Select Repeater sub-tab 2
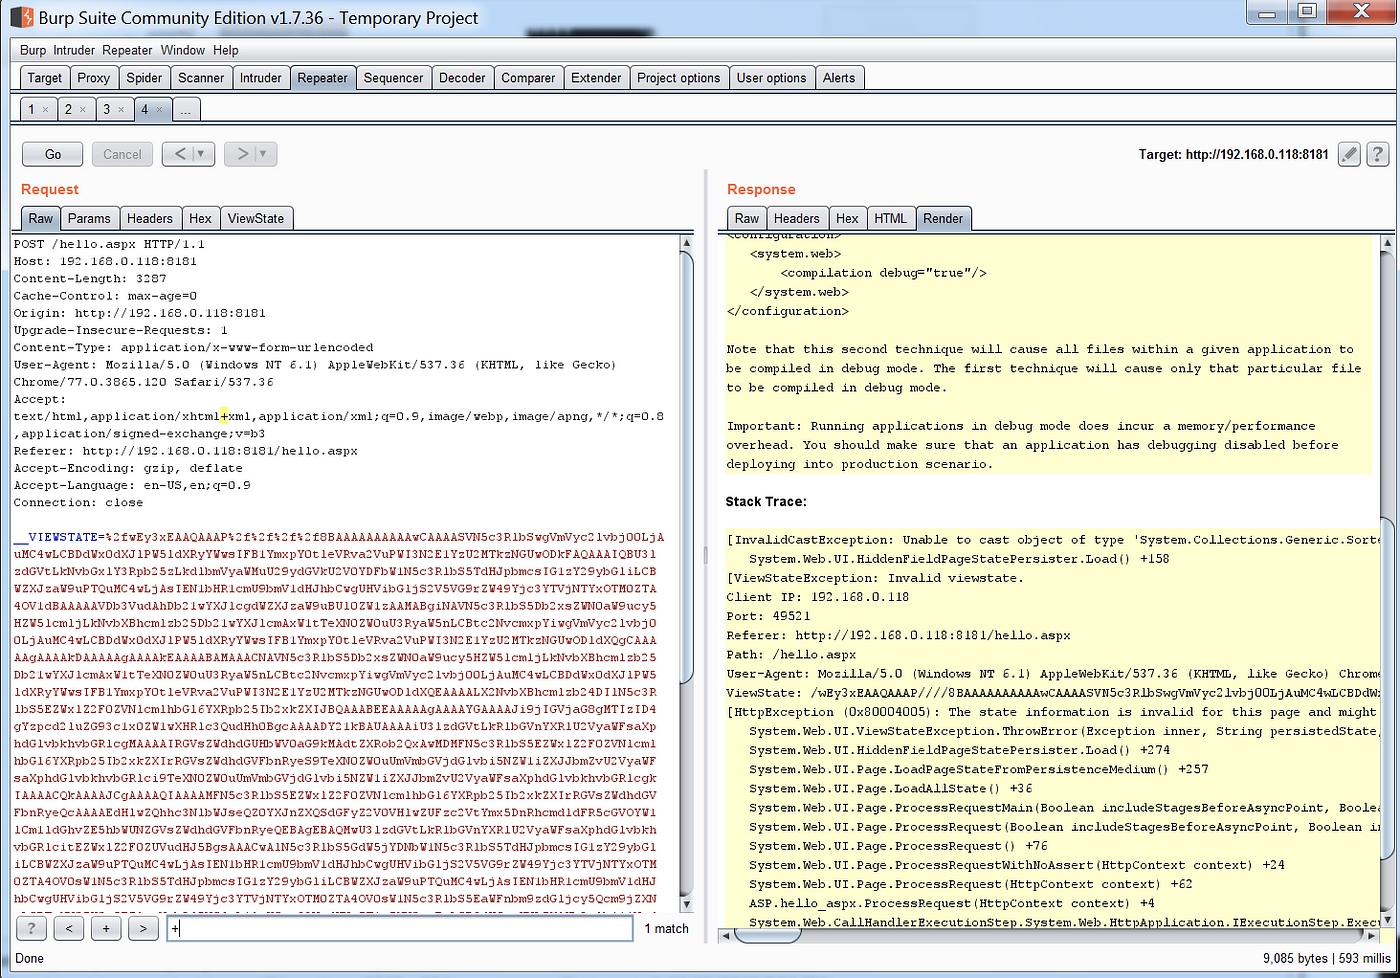1400x978 pixels. (x=68, y=109)
